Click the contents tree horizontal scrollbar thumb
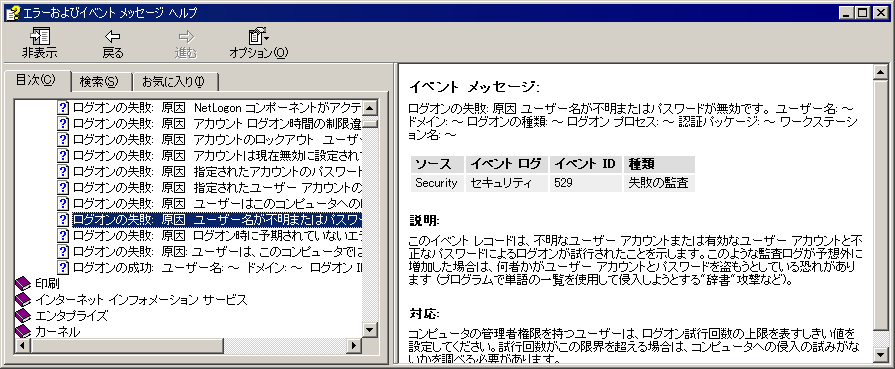The image size is (895, 369). (x=127, y=345)
